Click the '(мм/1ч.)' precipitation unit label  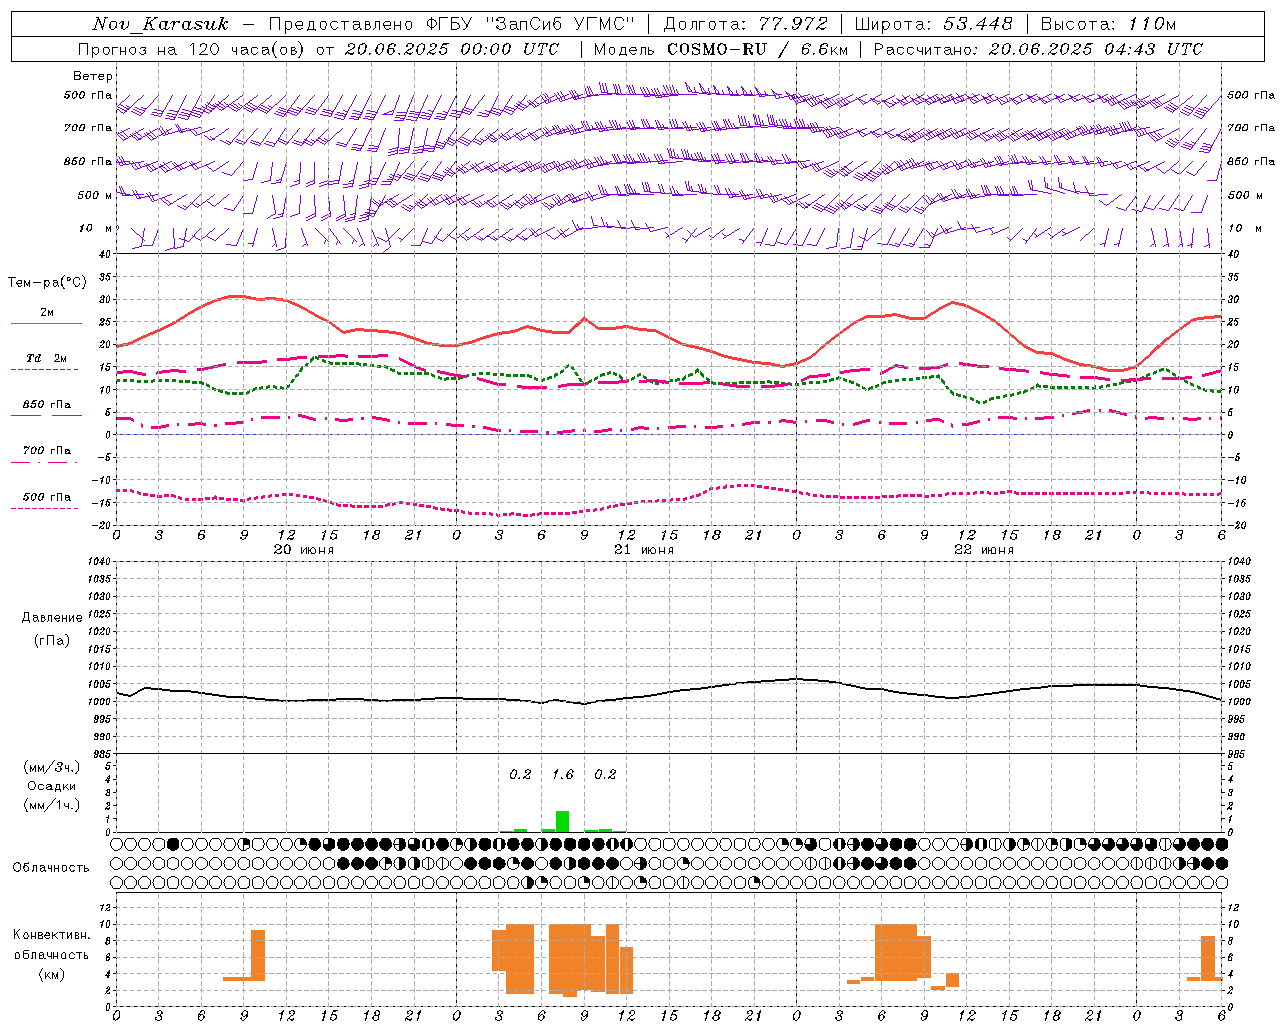click(52, 805)
